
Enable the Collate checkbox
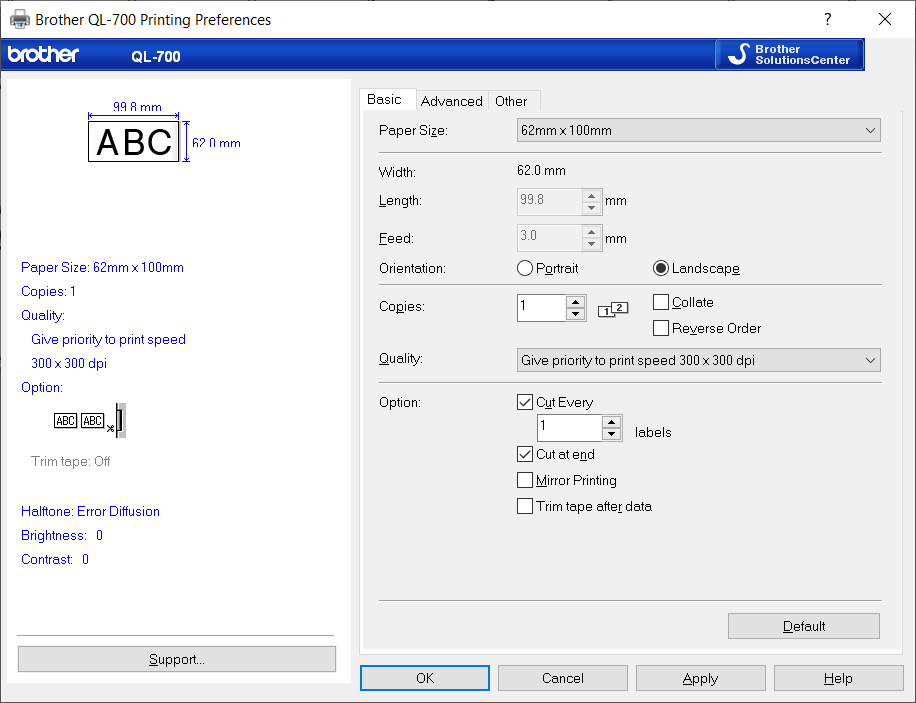pyautogui.click(x=661, y=302)
